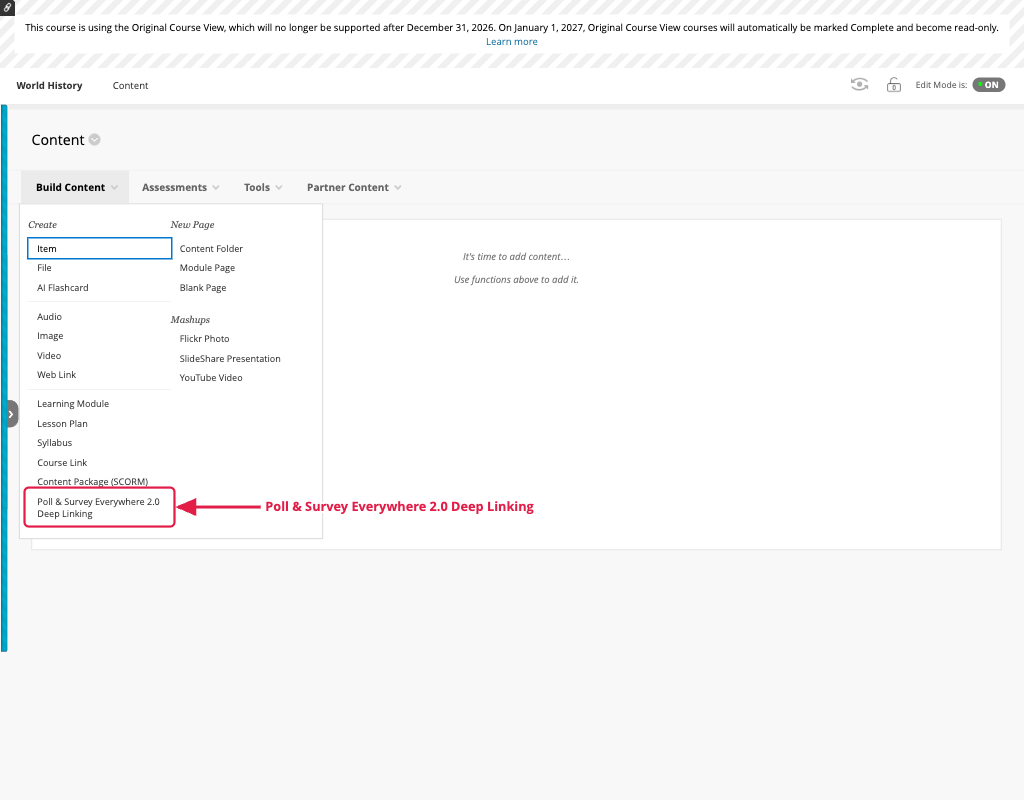Click the link icon in the top-left corner
This screenshot has width=1024, height=800.
click(7, 7)
